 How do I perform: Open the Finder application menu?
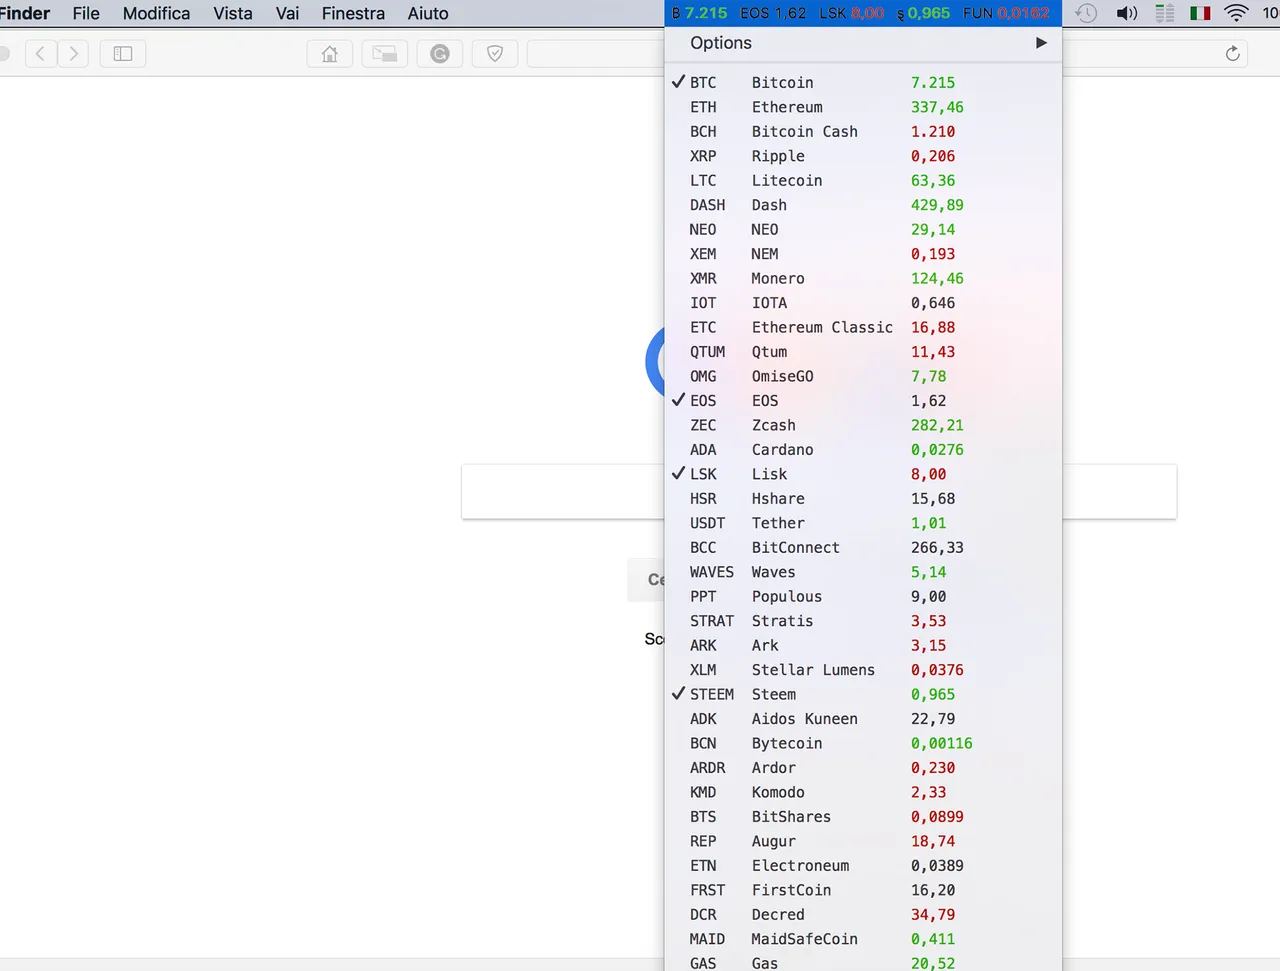[24, 13]
